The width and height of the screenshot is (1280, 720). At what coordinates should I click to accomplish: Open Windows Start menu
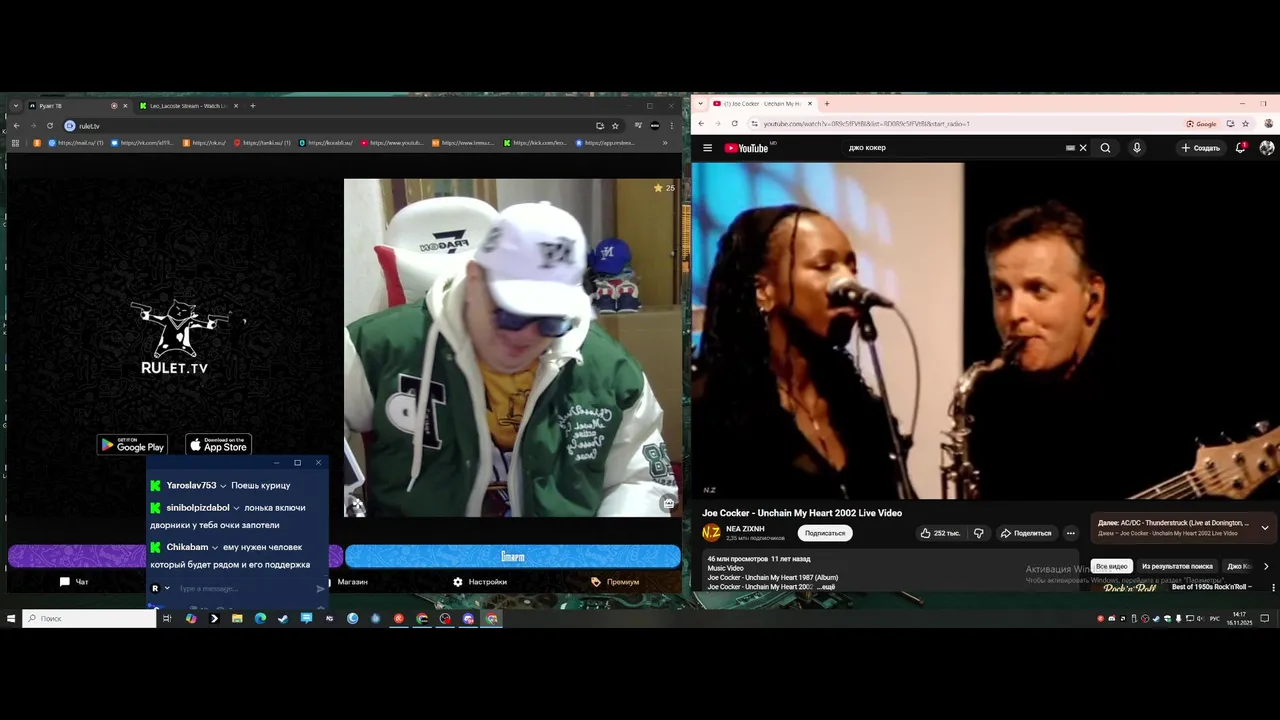(11, 619)
